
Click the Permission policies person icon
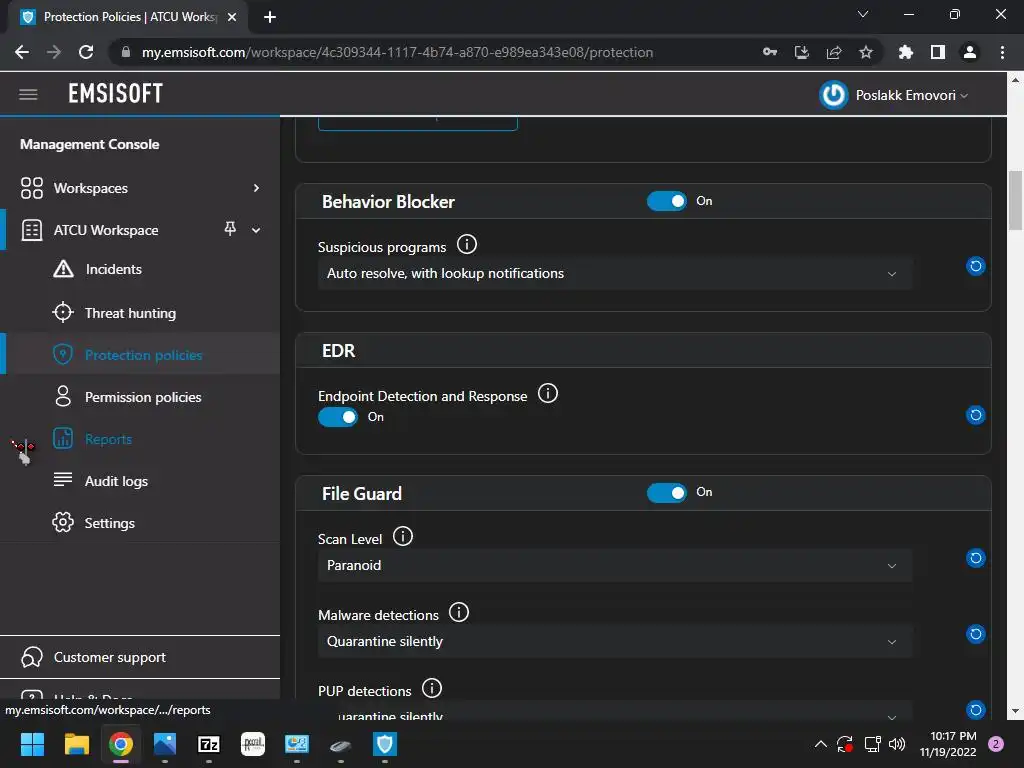point(63,396)
